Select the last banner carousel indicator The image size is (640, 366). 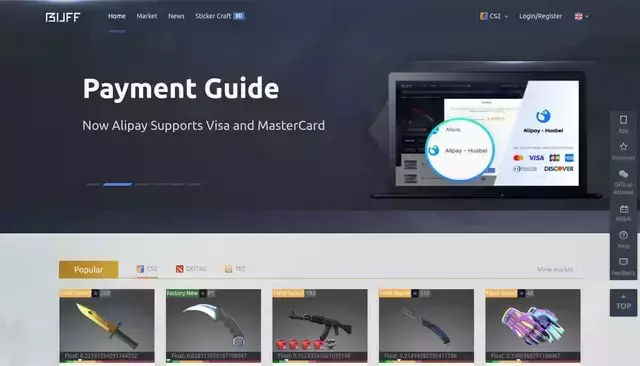(x=194, y=184)
